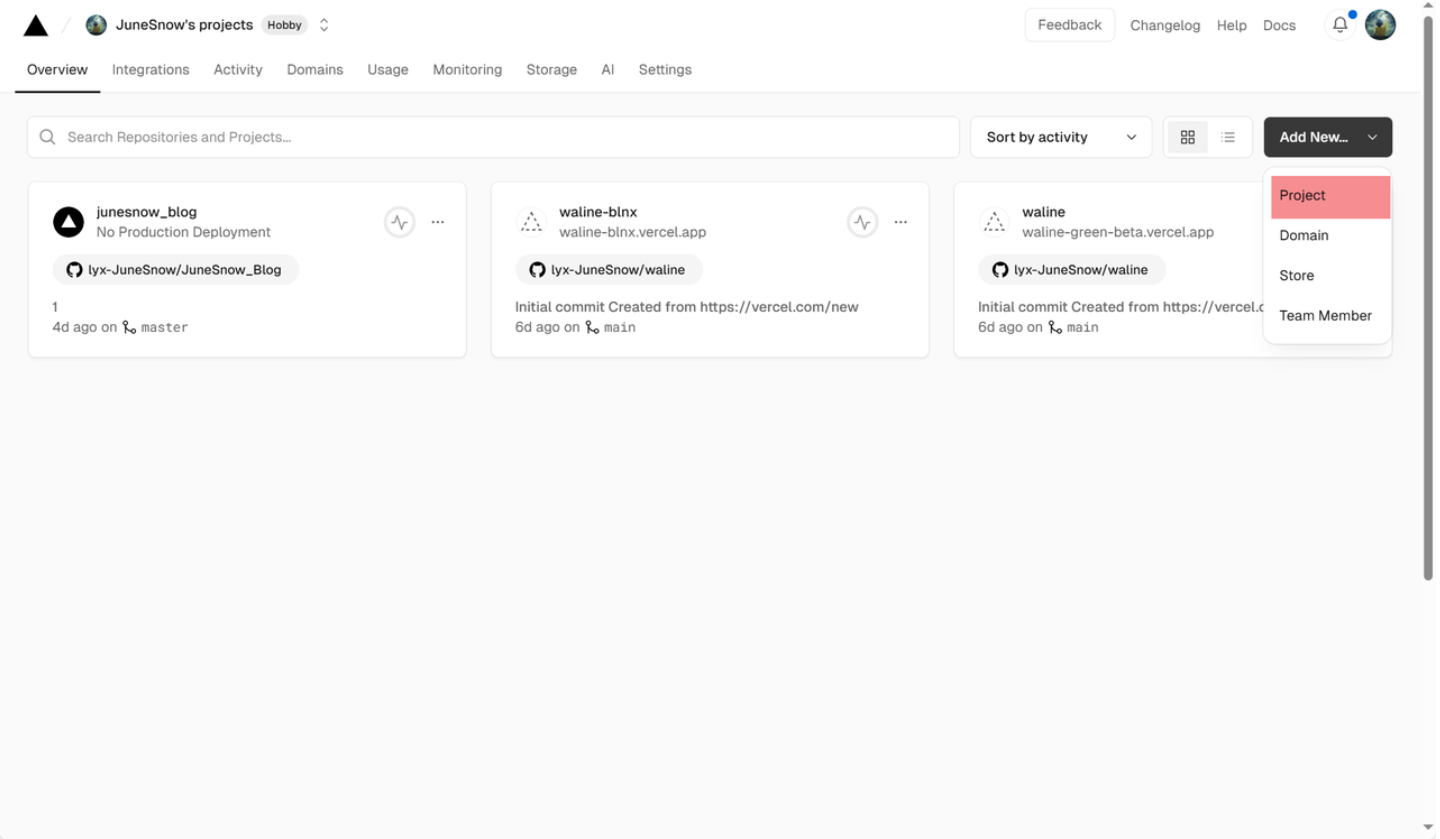This screenshot has height=839, width=1440.
Task: Open the lyx-JuneSnow/waline chip in waline-blnx card
Action: [x=609, y=270]
